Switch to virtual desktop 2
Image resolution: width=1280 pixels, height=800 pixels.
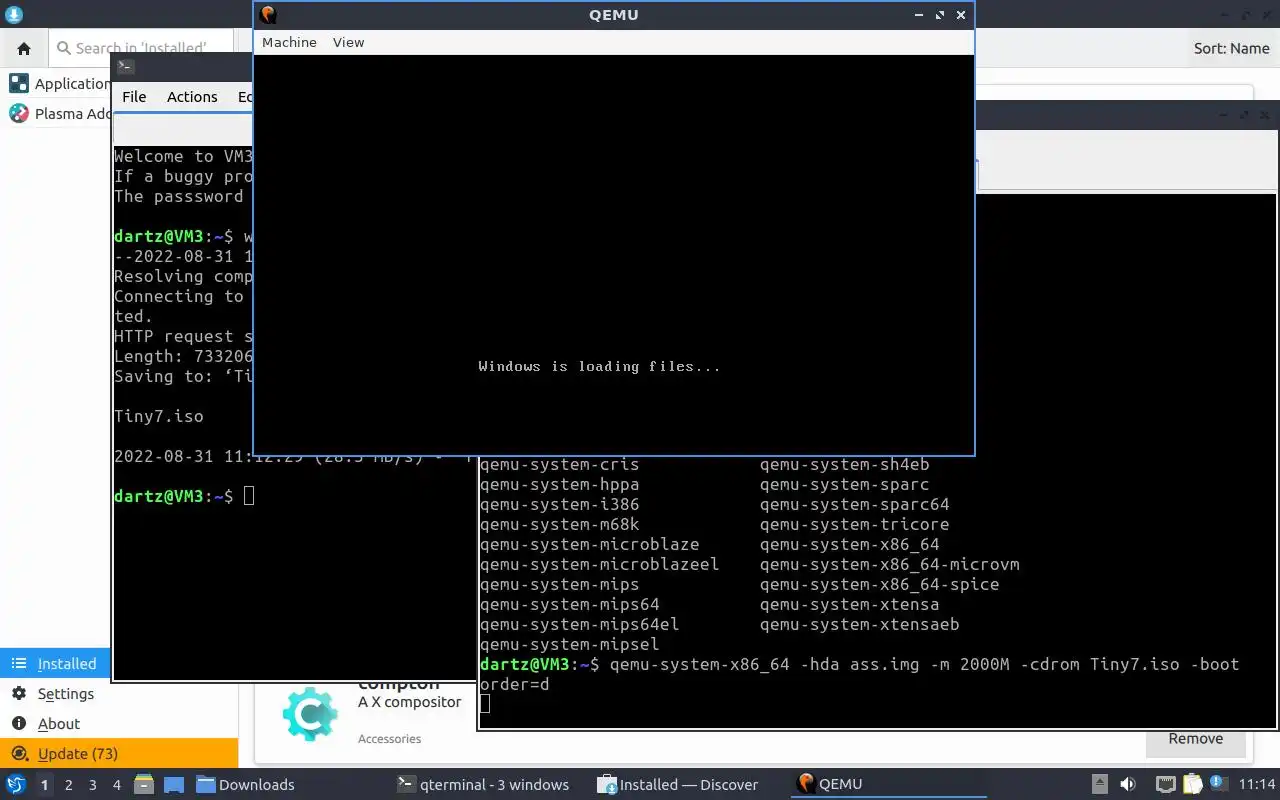68,785
